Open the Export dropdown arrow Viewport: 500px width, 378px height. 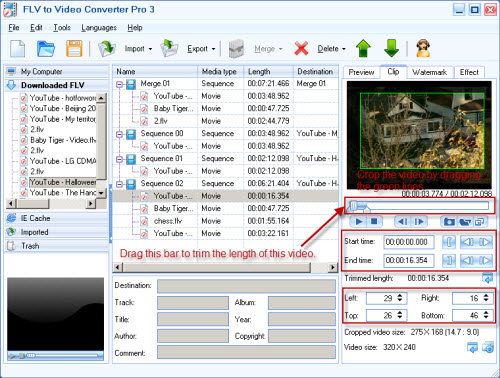pos(213,49)
